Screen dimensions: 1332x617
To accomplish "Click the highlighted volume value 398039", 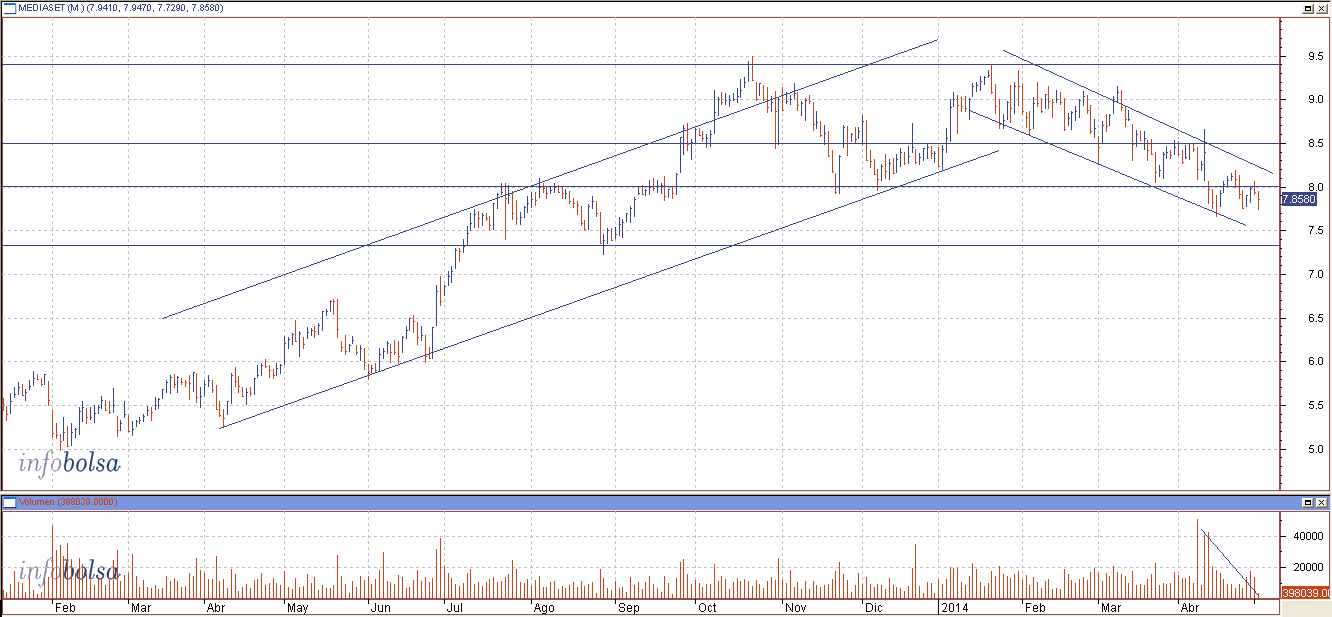I will (1304, 593).
